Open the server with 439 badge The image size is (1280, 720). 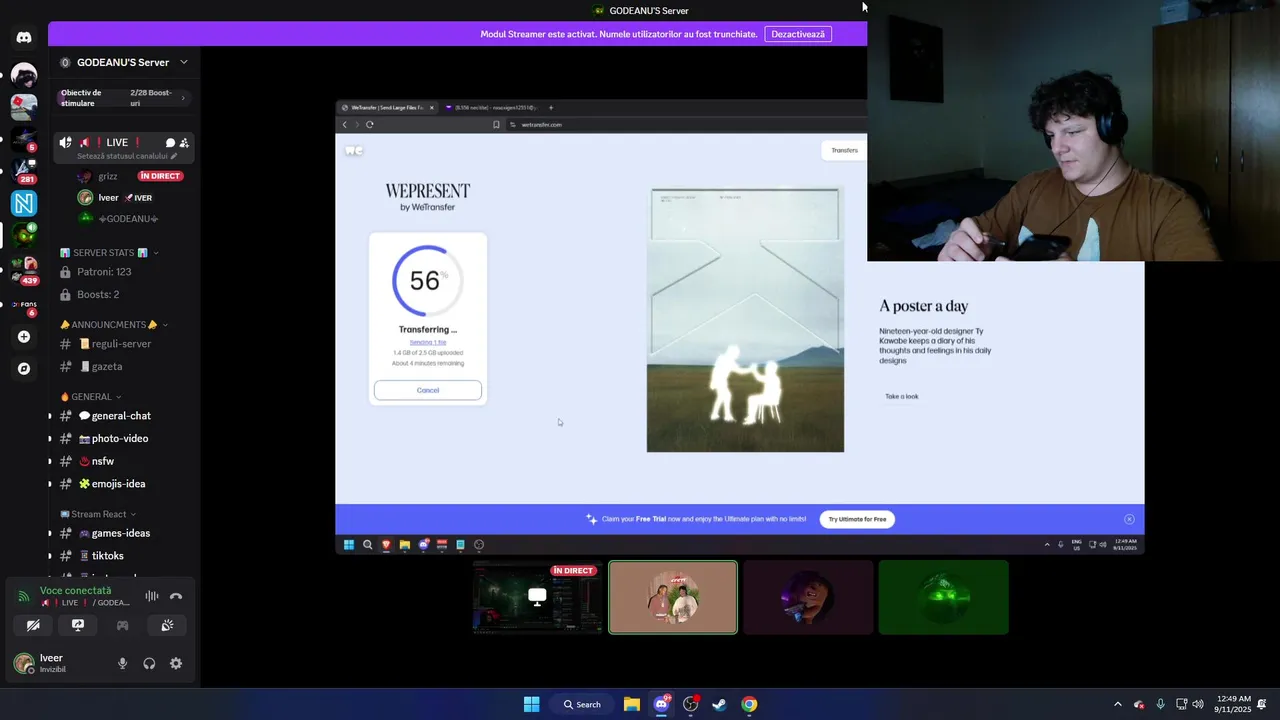tap(24, 268)
